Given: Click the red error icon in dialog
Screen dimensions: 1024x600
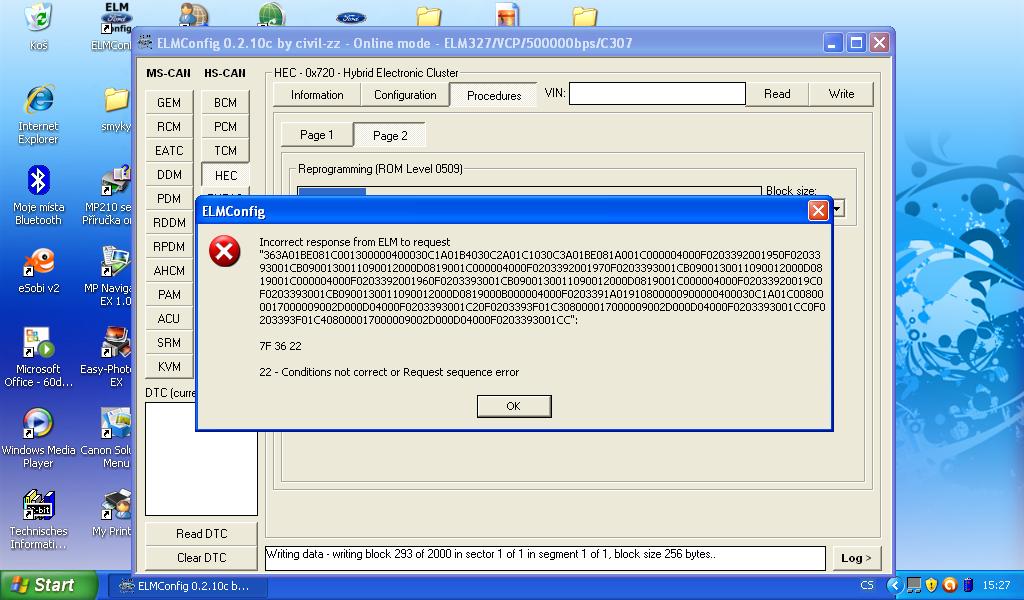Looking at the screenshot, I should (225, 251).
